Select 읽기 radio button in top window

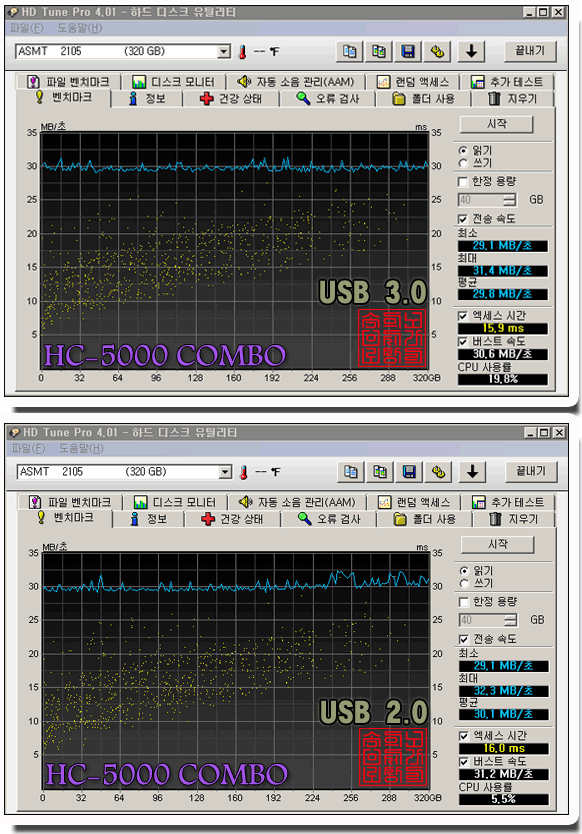tap(463, 151)
